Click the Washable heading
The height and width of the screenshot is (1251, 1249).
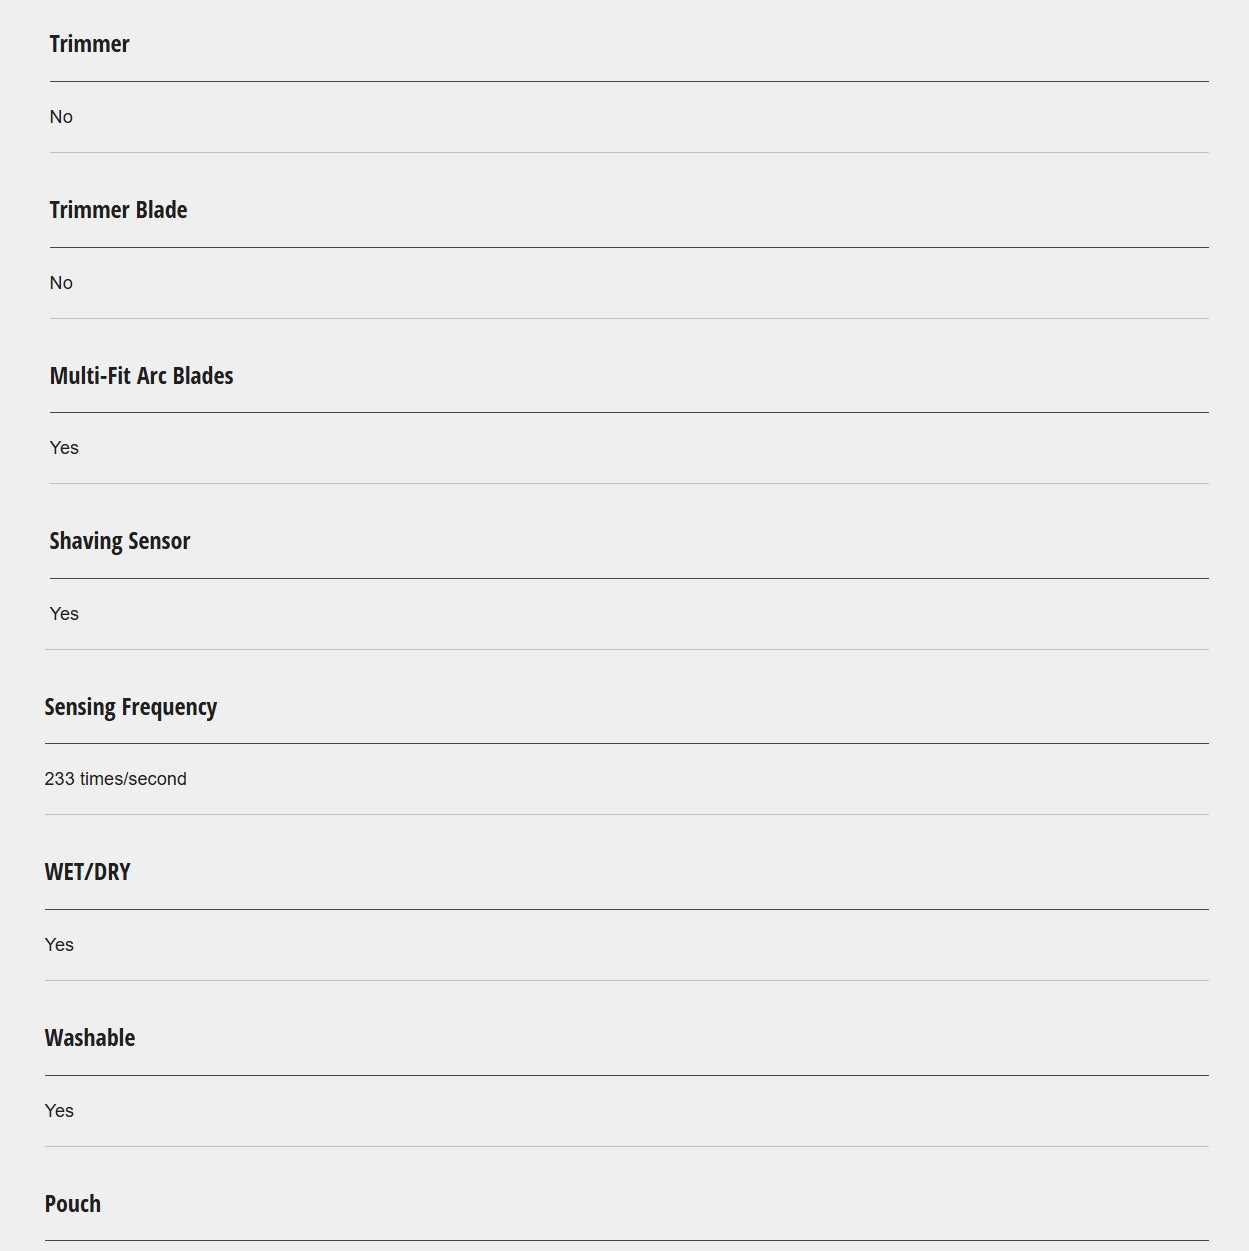coord(89,1038)
